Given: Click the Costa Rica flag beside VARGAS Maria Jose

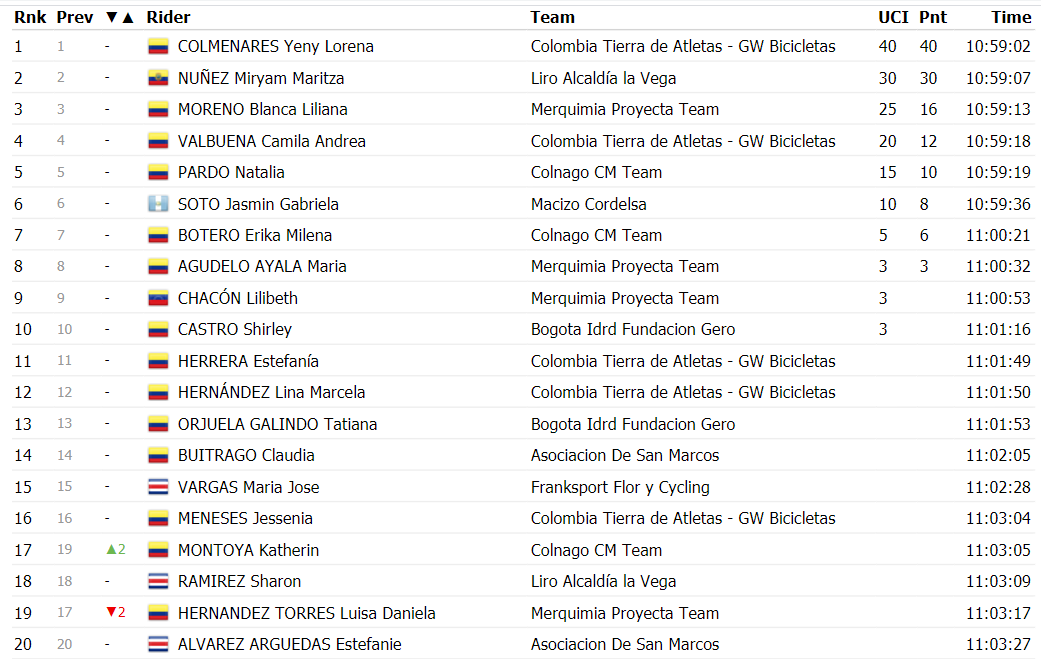Looking at the screenshot, I should coord(158,487).
